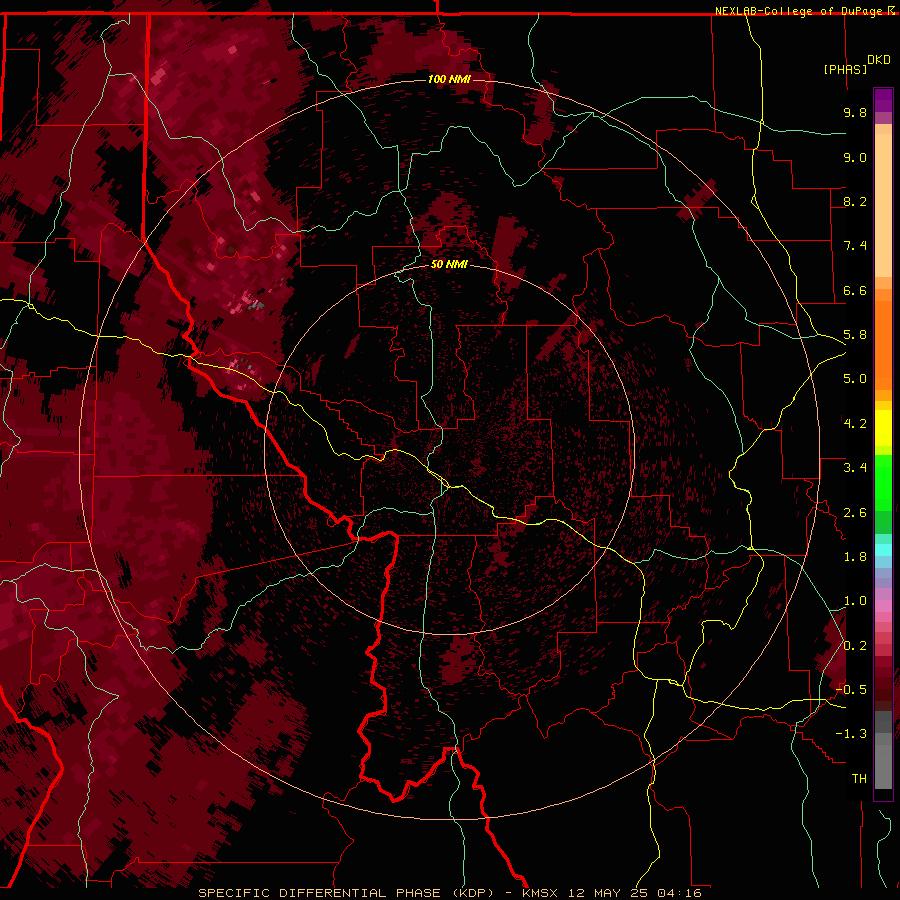Click the "12 MAY 25" date stamp
Viewport: 900px width, 900px height.
tap(609, 893)
